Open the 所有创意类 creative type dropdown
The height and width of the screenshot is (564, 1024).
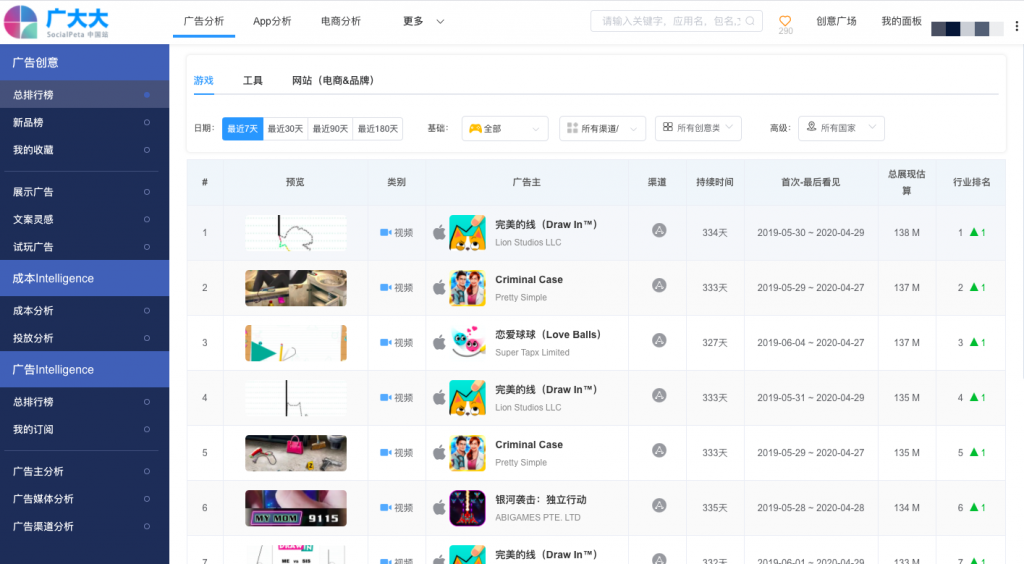click(698, 128)
